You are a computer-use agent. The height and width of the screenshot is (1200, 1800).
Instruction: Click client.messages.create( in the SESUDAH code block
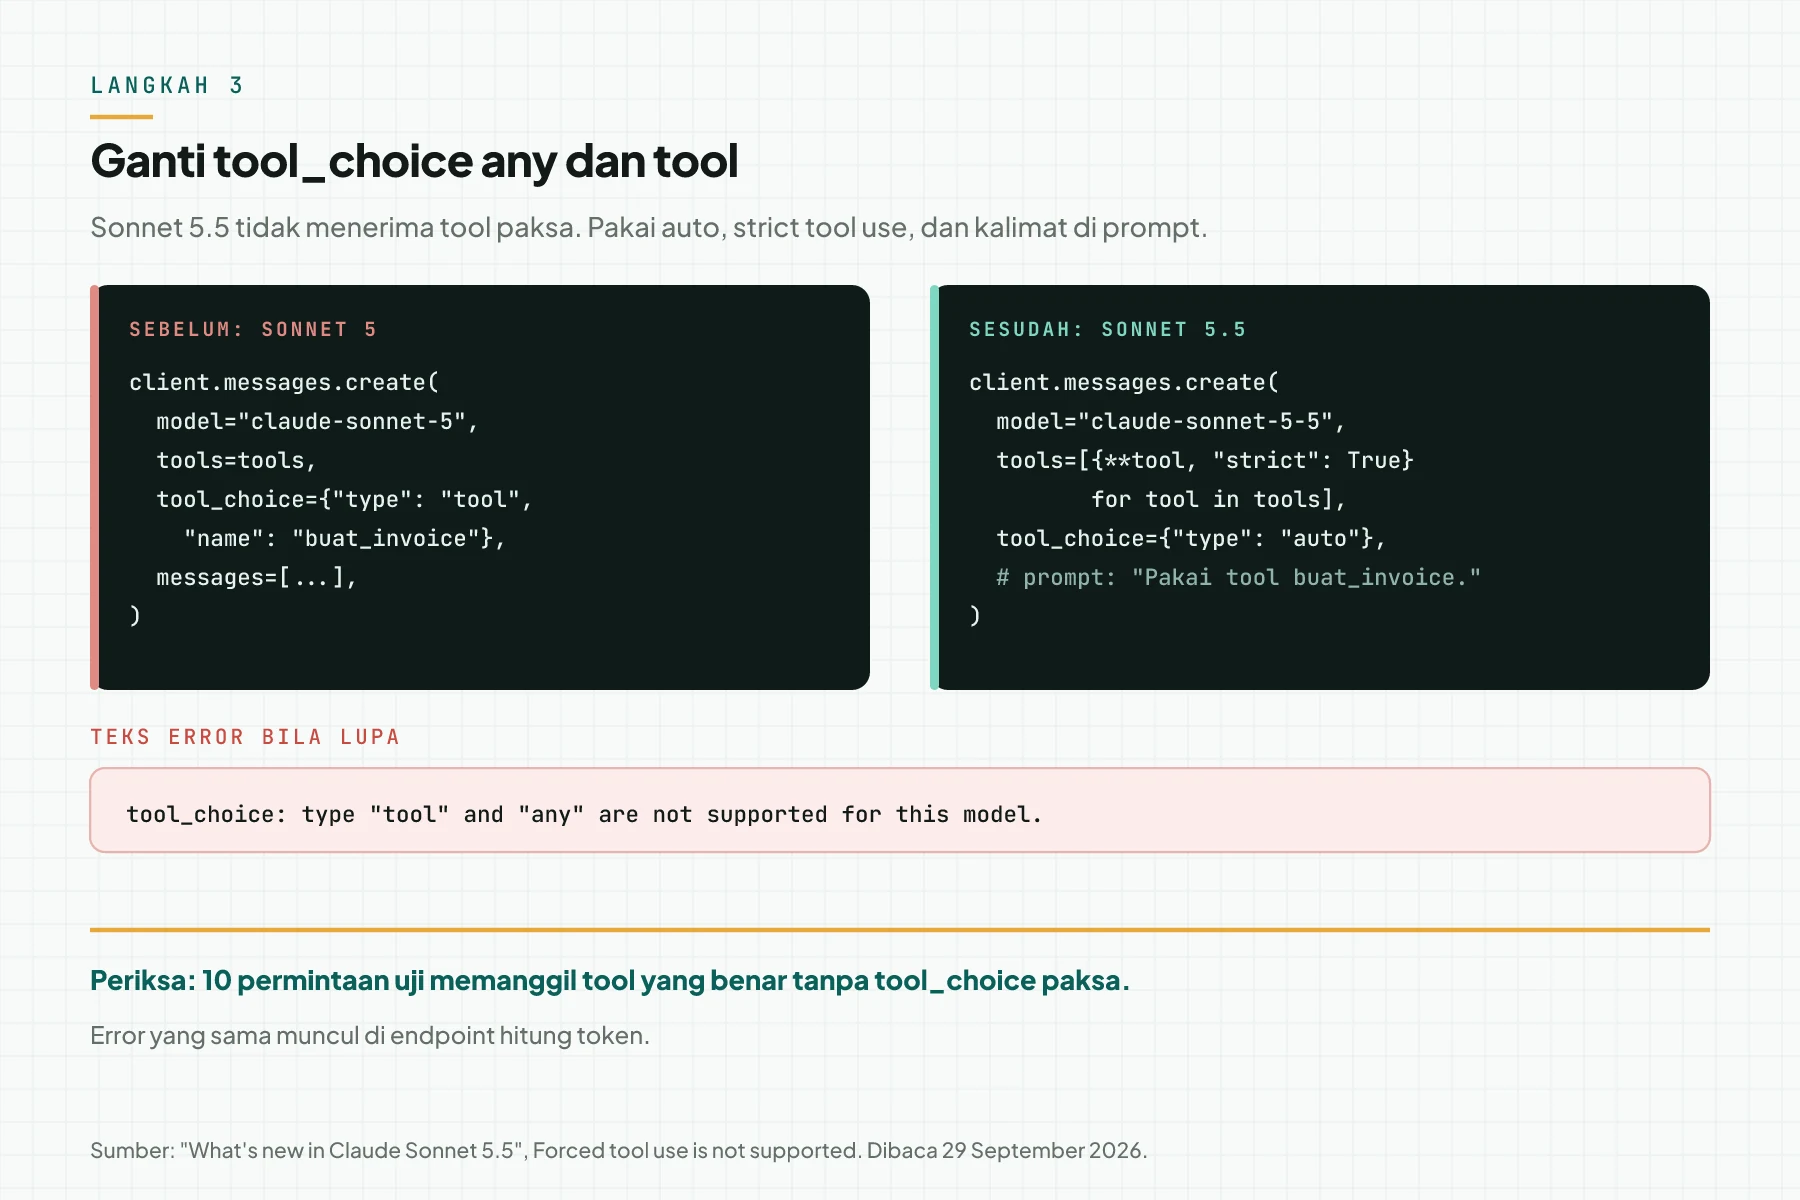(x=1124, y=383)
